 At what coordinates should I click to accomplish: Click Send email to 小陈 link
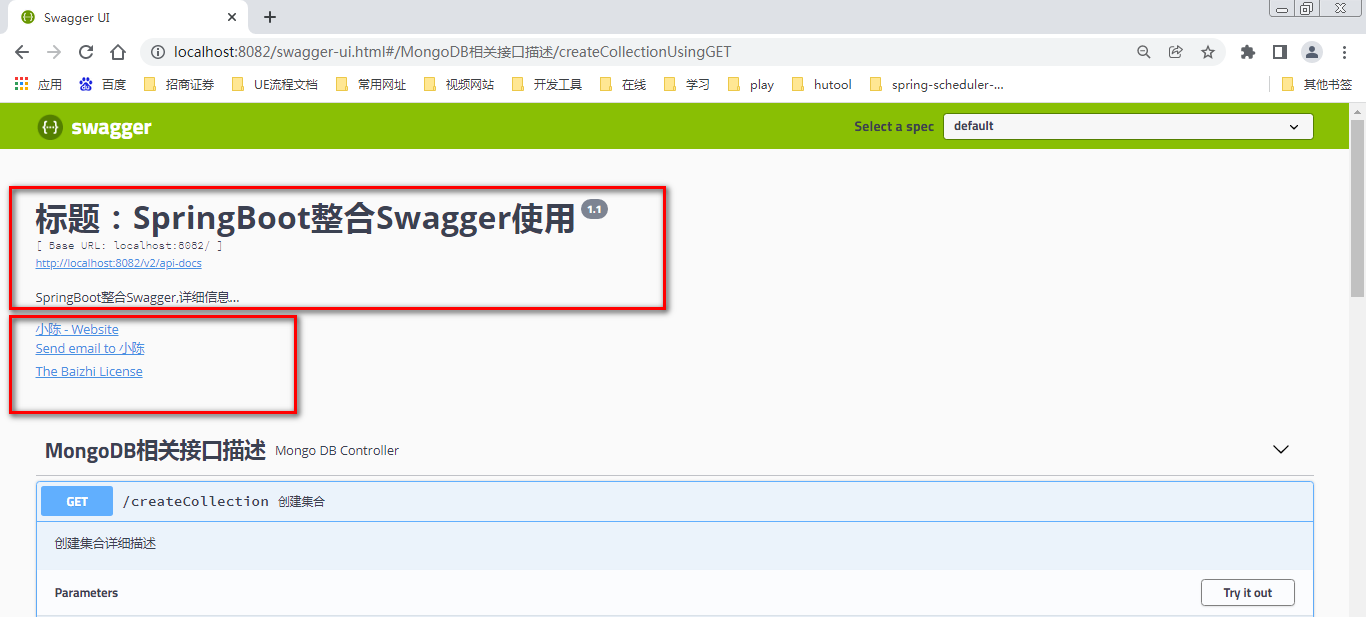[90, 348]
